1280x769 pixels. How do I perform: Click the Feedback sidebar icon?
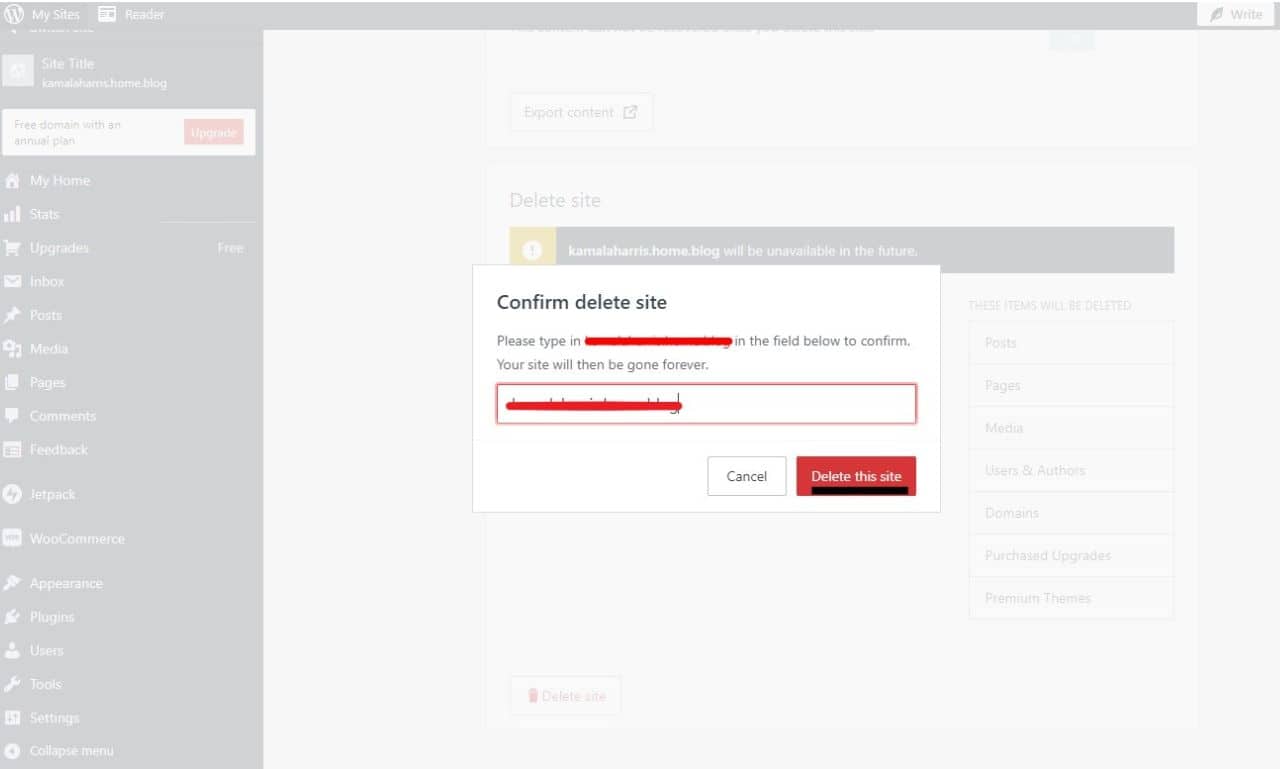[15, 450]
